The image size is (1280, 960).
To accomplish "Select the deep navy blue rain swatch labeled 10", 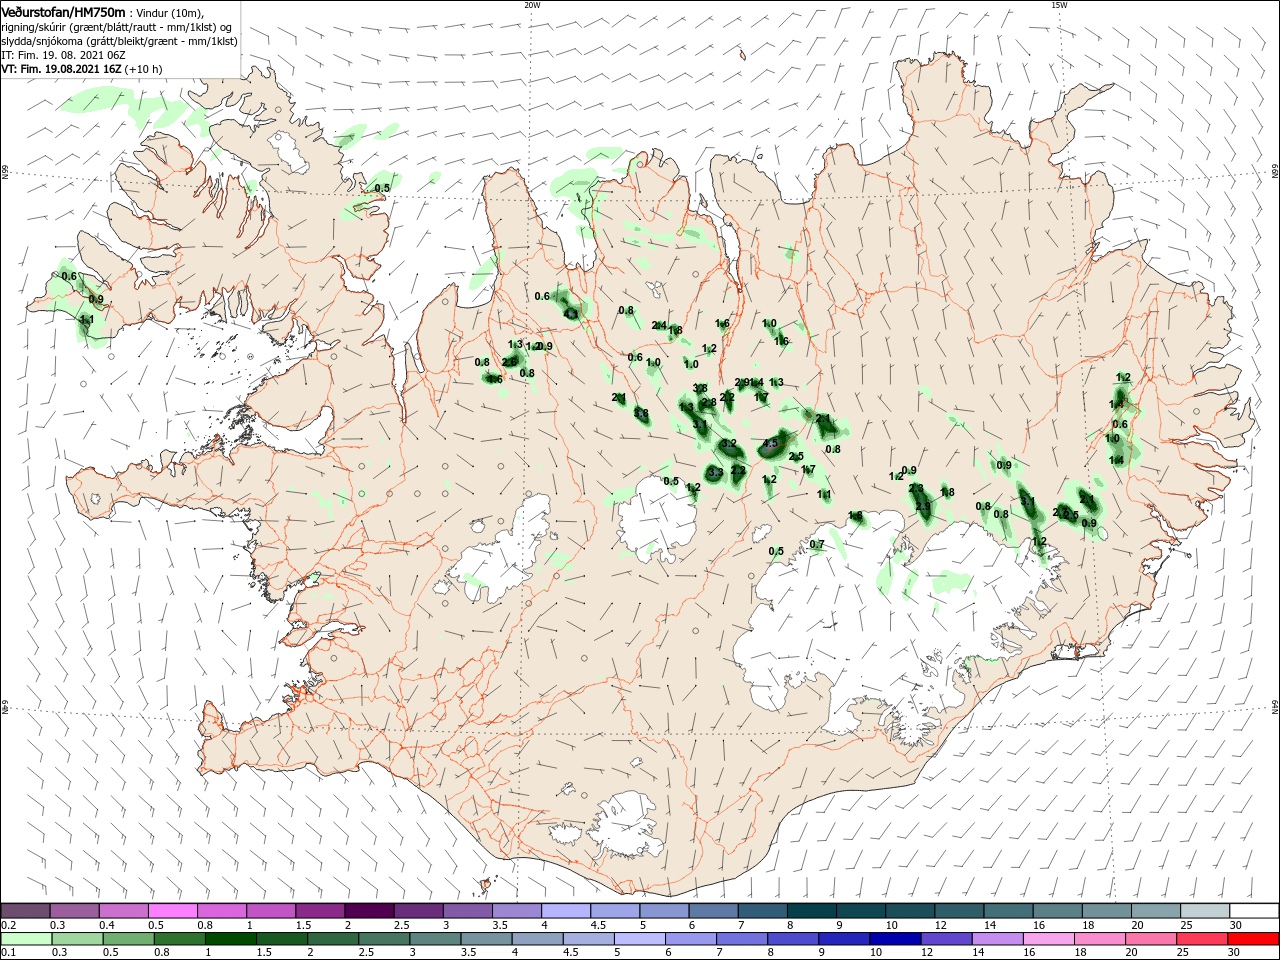I will click(x=896, y=939).
